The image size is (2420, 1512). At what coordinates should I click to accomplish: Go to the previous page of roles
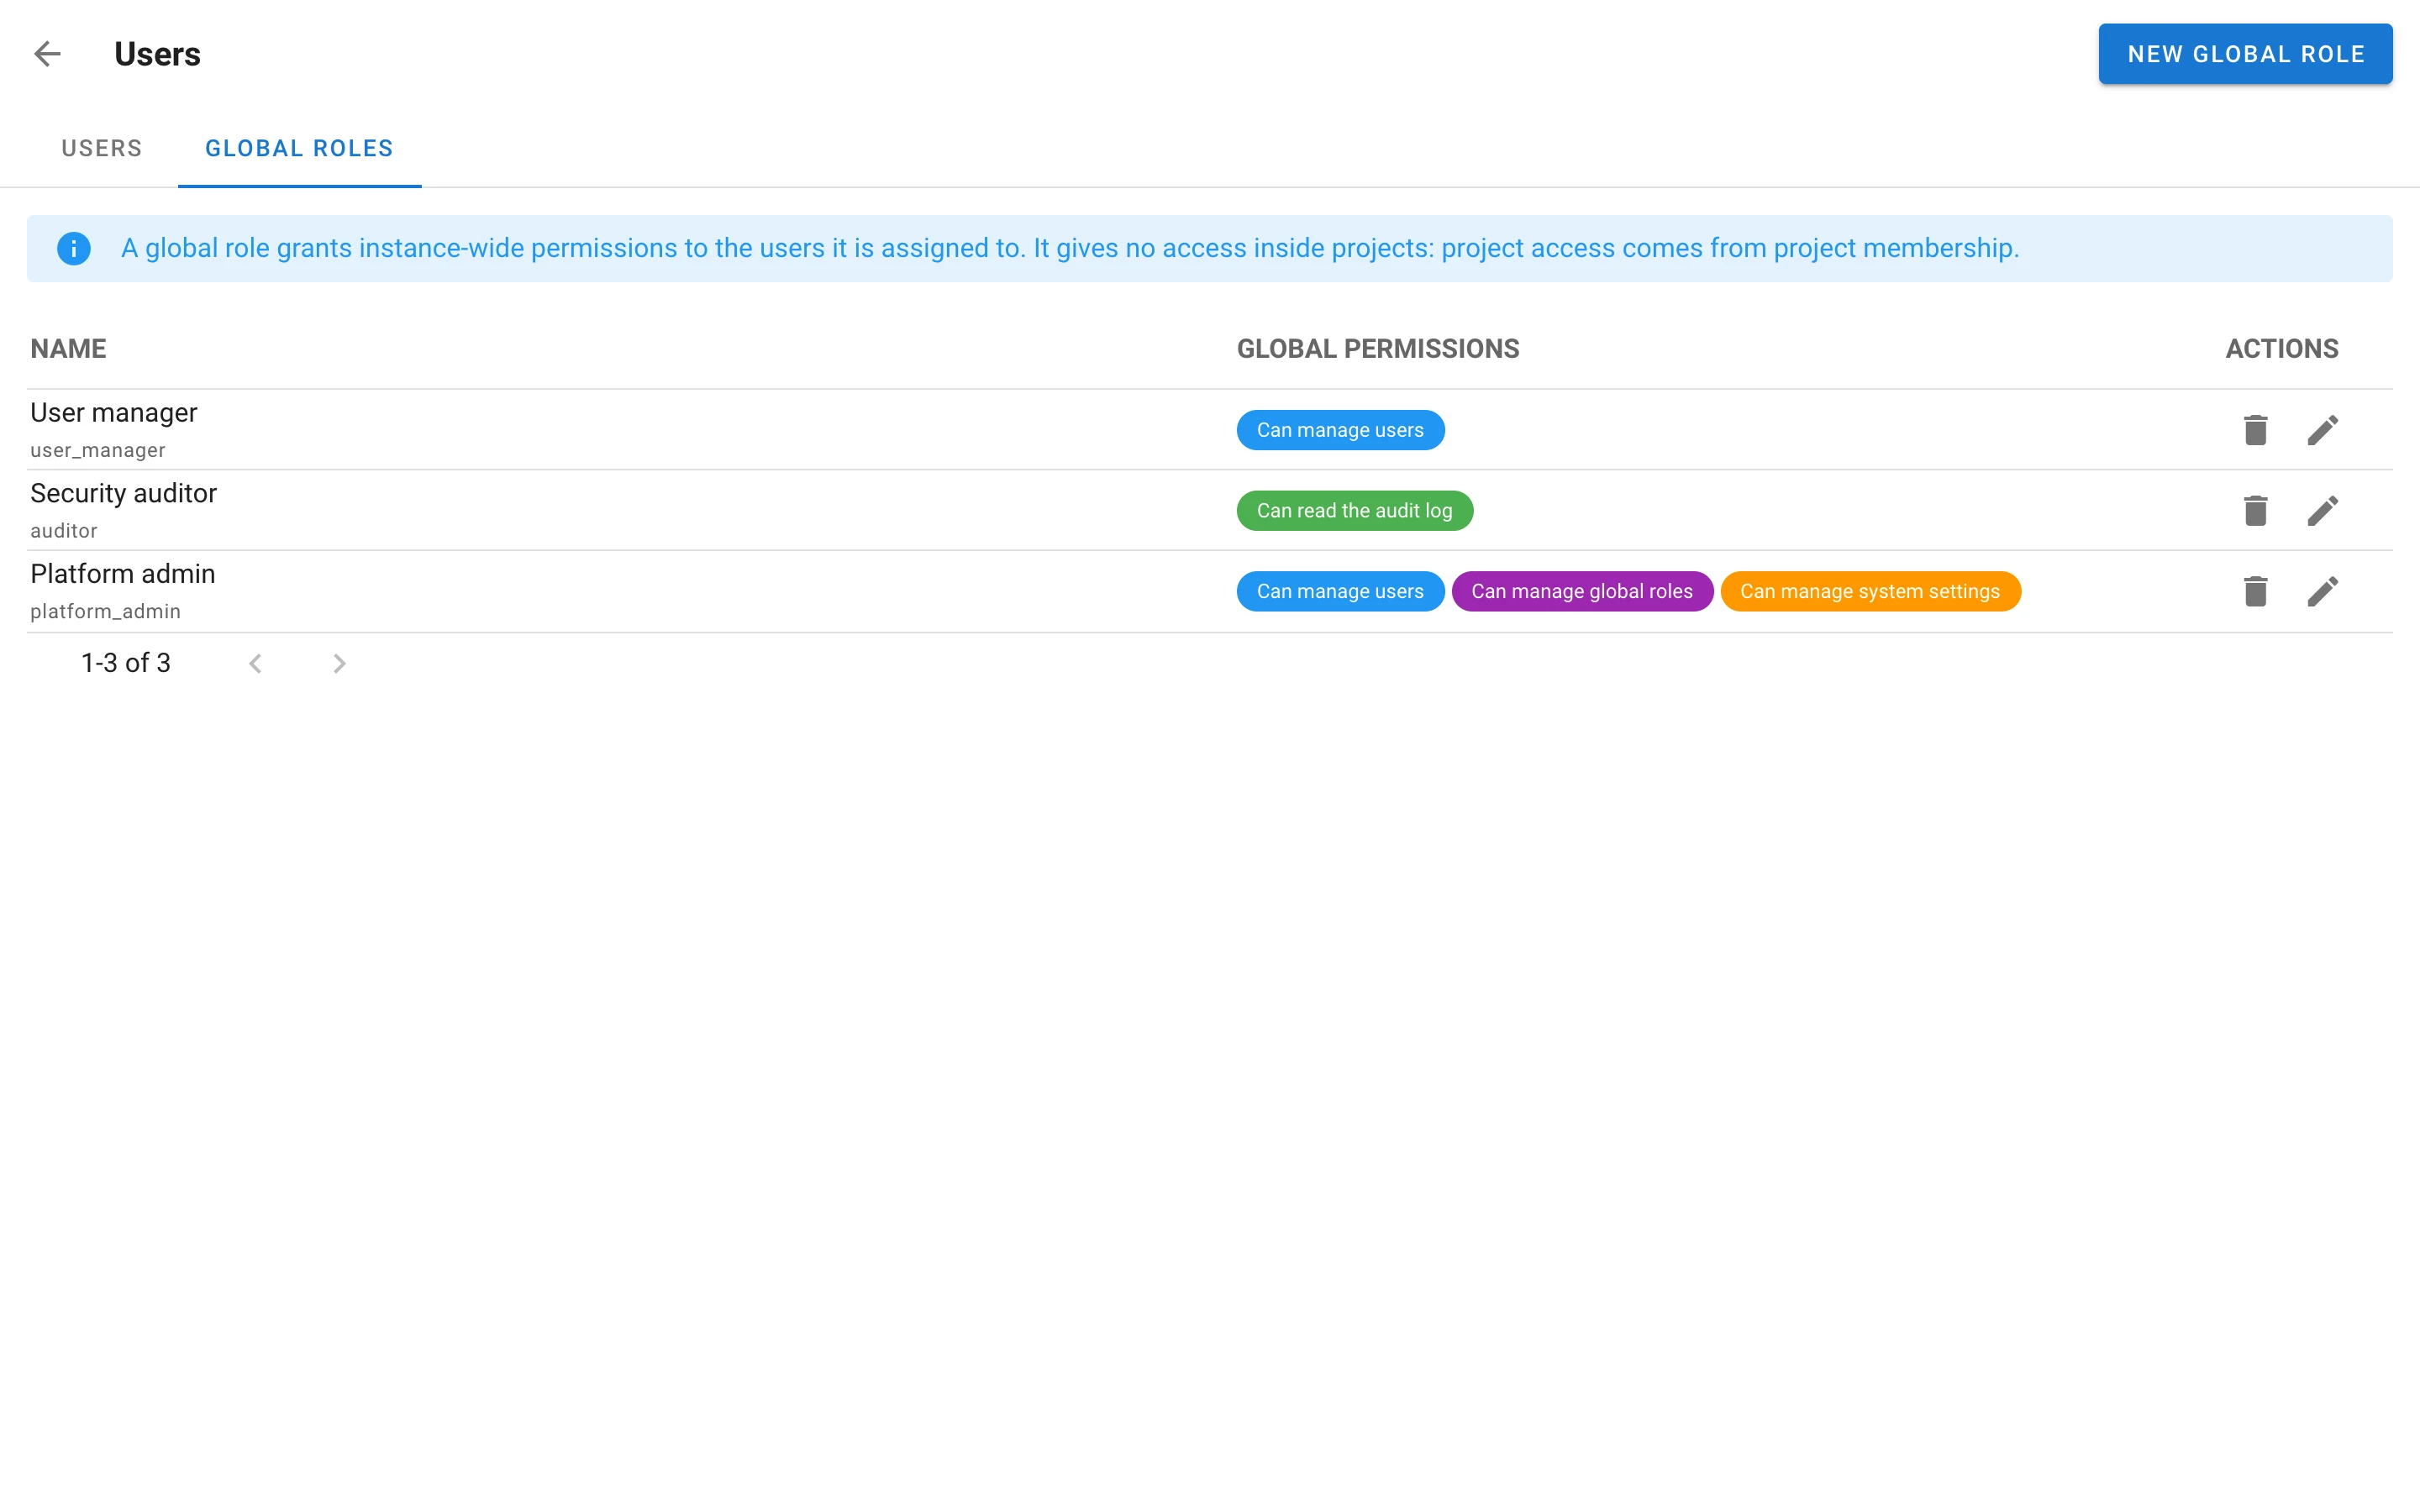click(x=255, y=663)
